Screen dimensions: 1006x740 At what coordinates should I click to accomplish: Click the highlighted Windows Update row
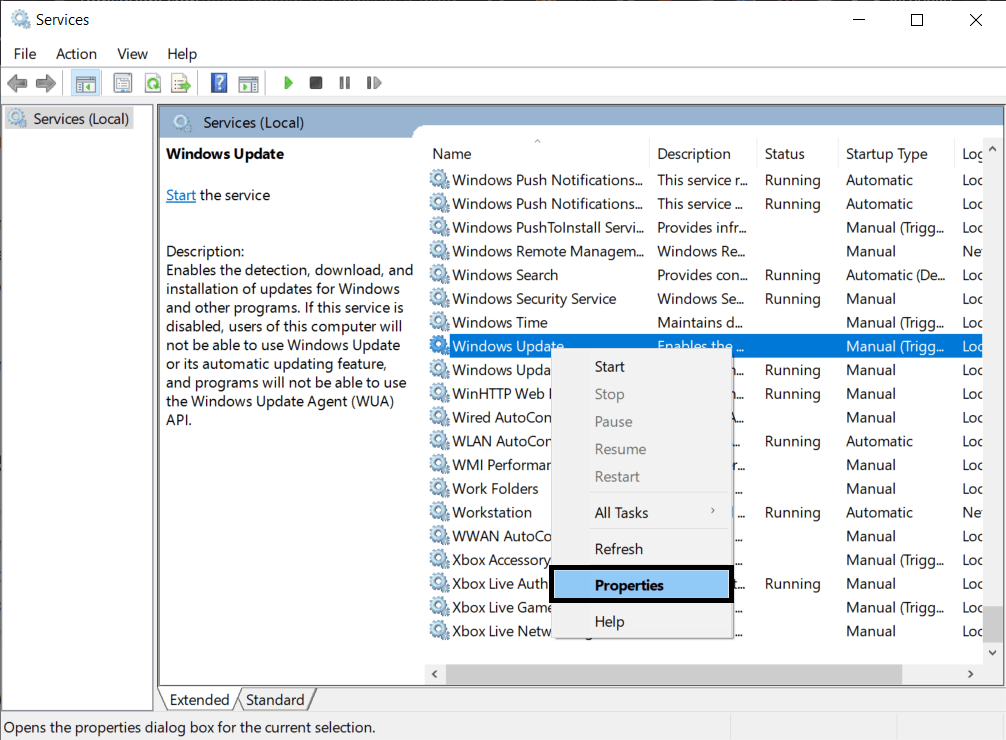(704, 346)
